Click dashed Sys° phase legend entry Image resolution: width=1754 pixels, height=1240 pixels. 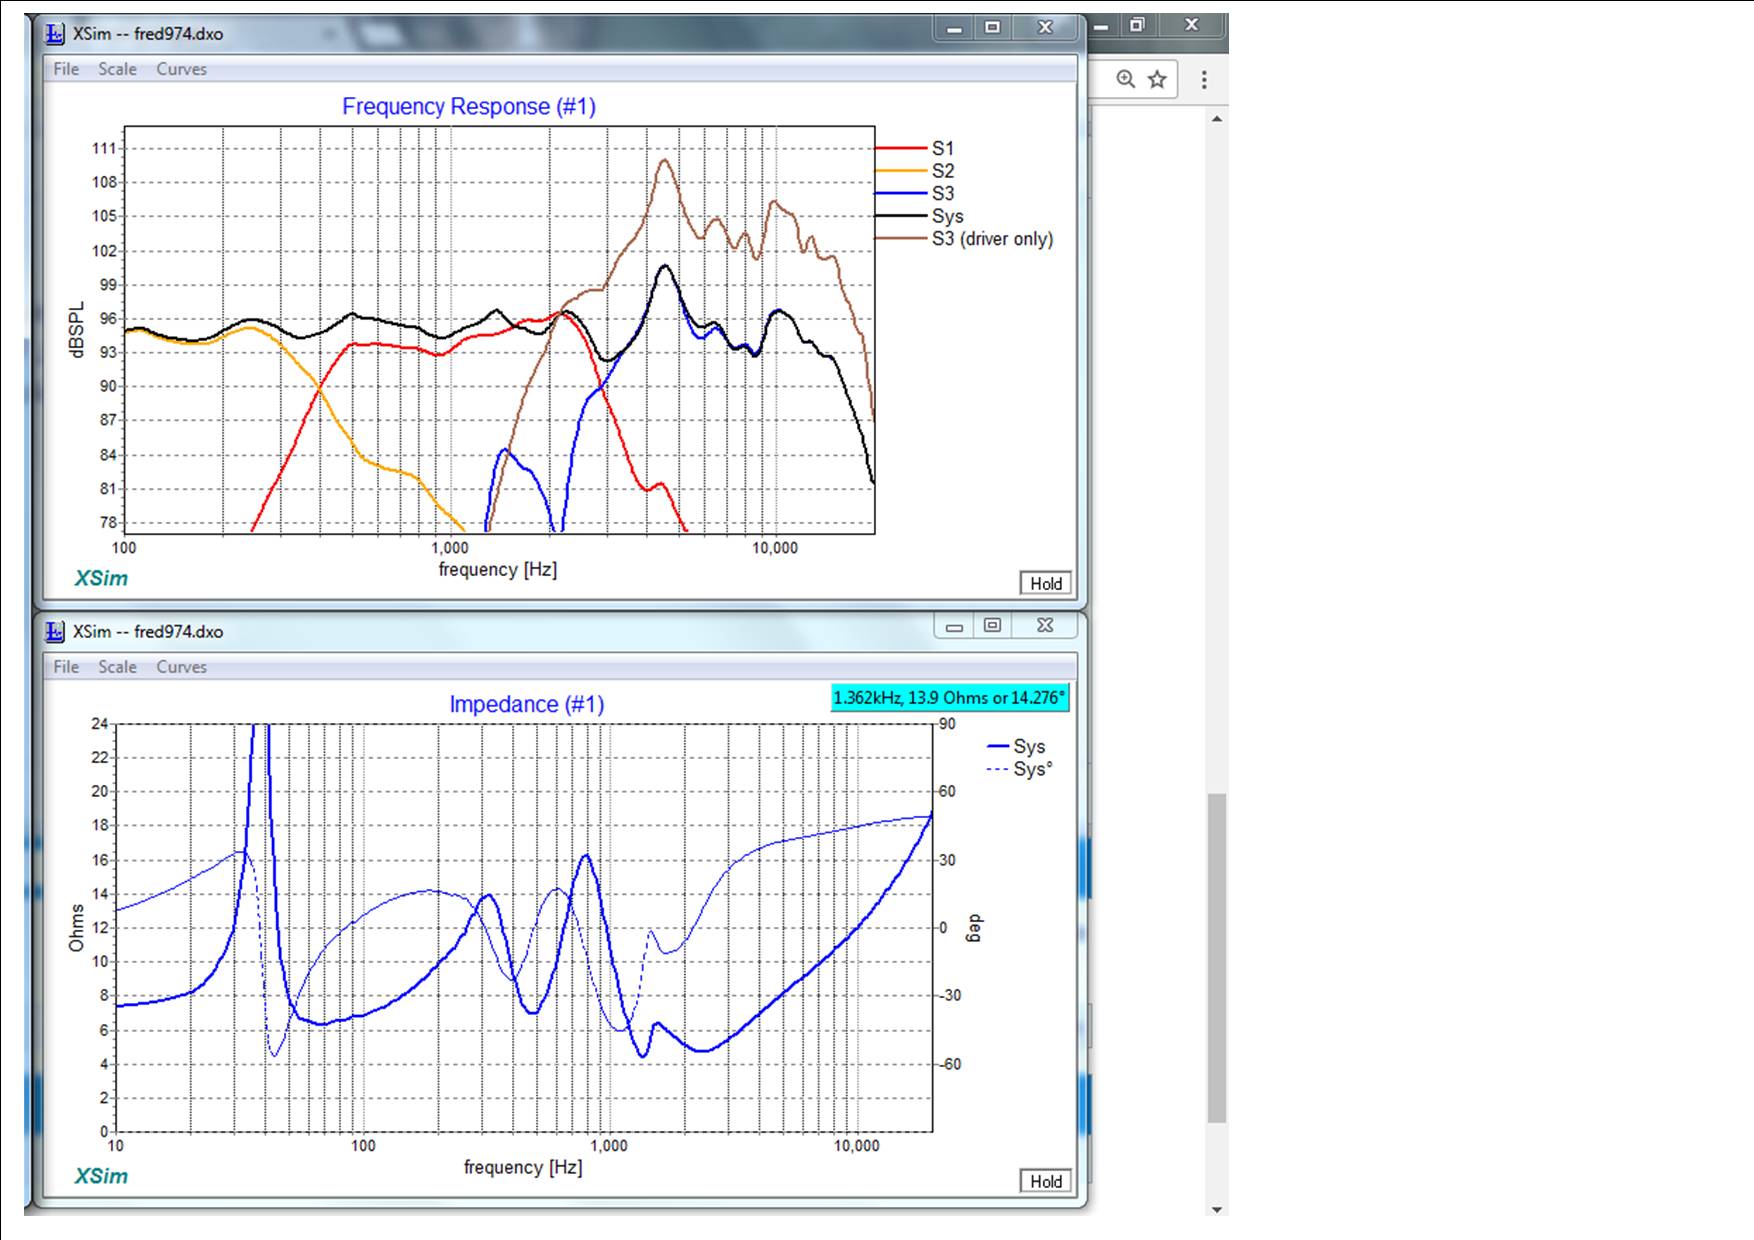[x=1019, y=769]
